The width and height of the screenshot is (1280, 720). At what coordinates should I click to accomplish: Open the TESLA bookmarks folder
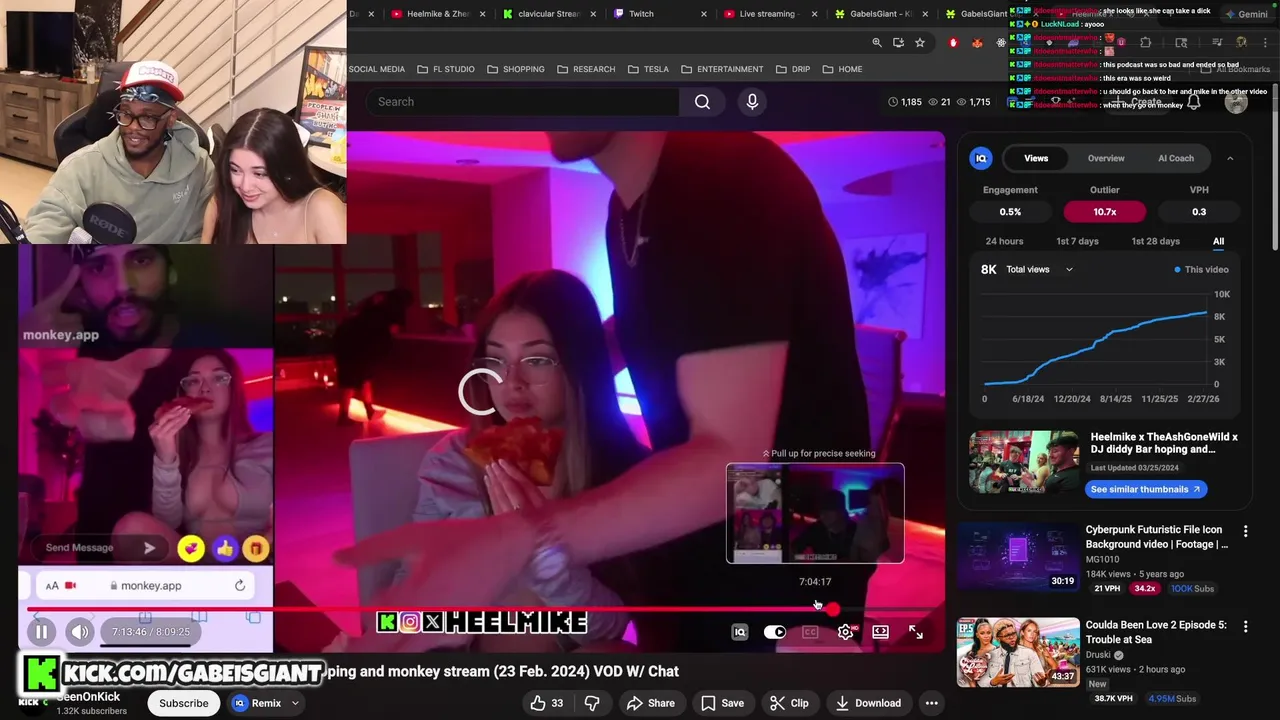[x=648, y=69]
